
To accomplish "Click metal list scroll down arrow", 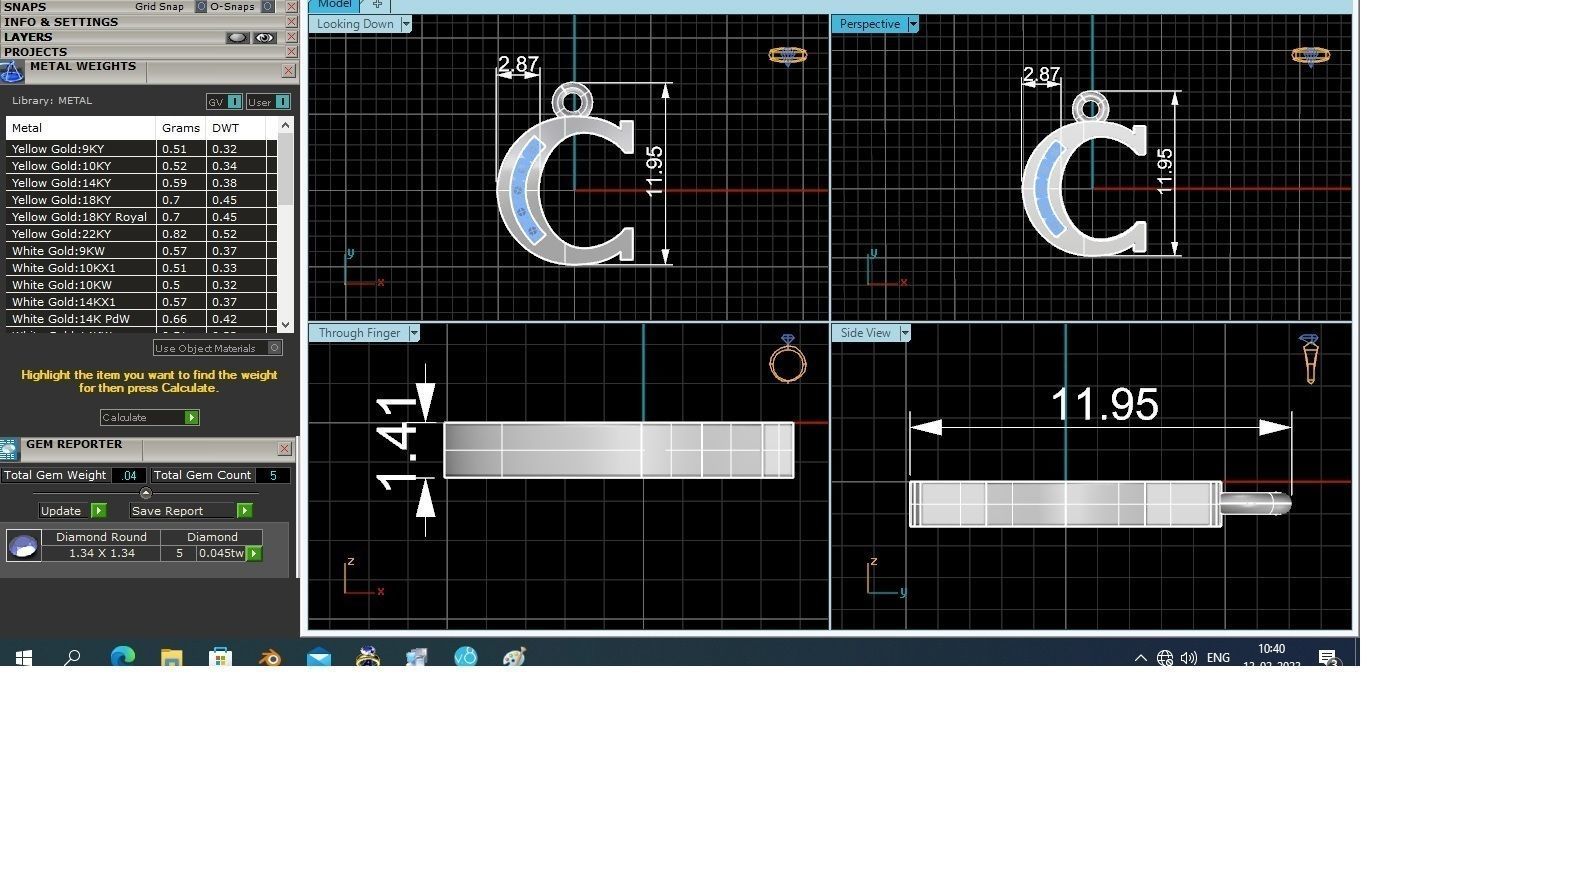I will tap(286, 324).
